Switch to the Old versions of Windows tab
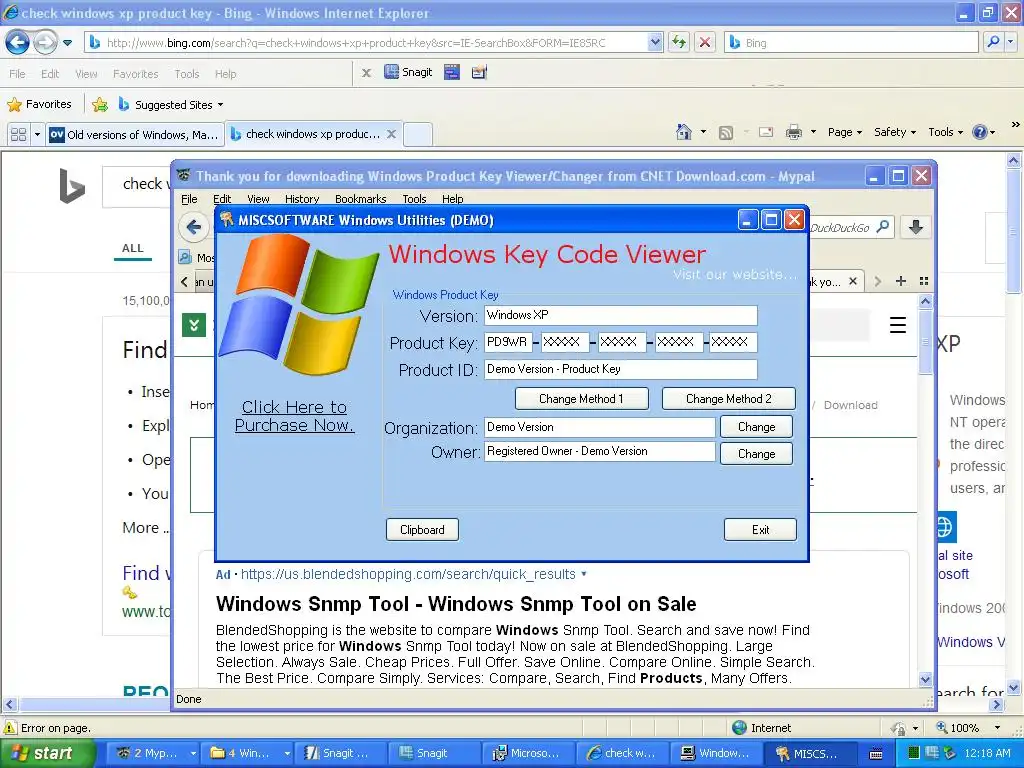 tap(135, 135)
